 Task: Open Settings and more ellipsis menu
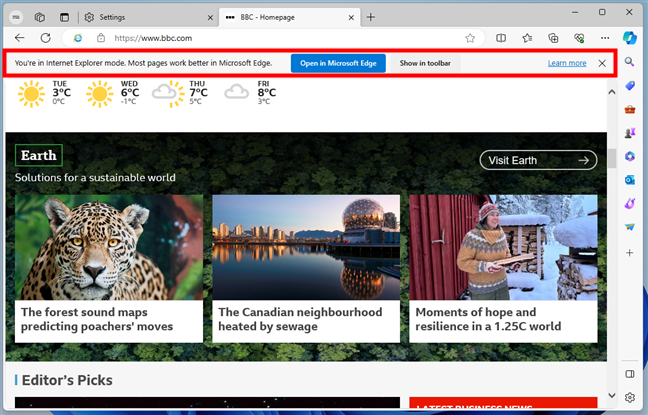[x=605, y=38]
